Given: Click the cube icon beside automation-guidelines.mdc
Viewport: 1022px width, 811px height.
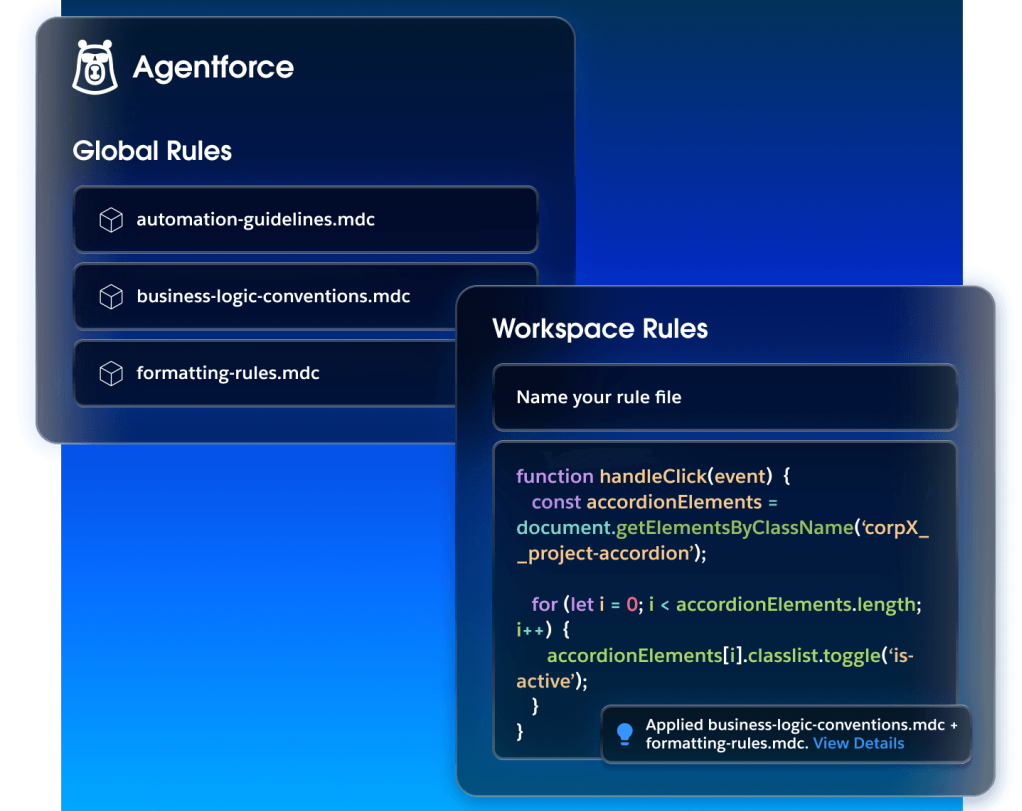Looking at the screenshot, I should point(111,220).
